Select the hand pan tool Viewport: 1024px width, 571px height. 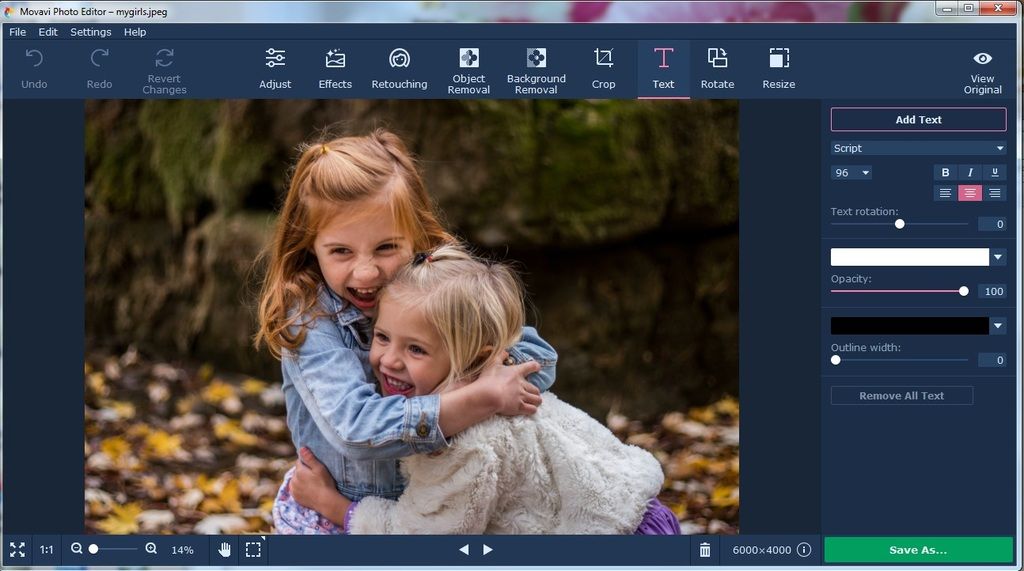coord(225,549)
